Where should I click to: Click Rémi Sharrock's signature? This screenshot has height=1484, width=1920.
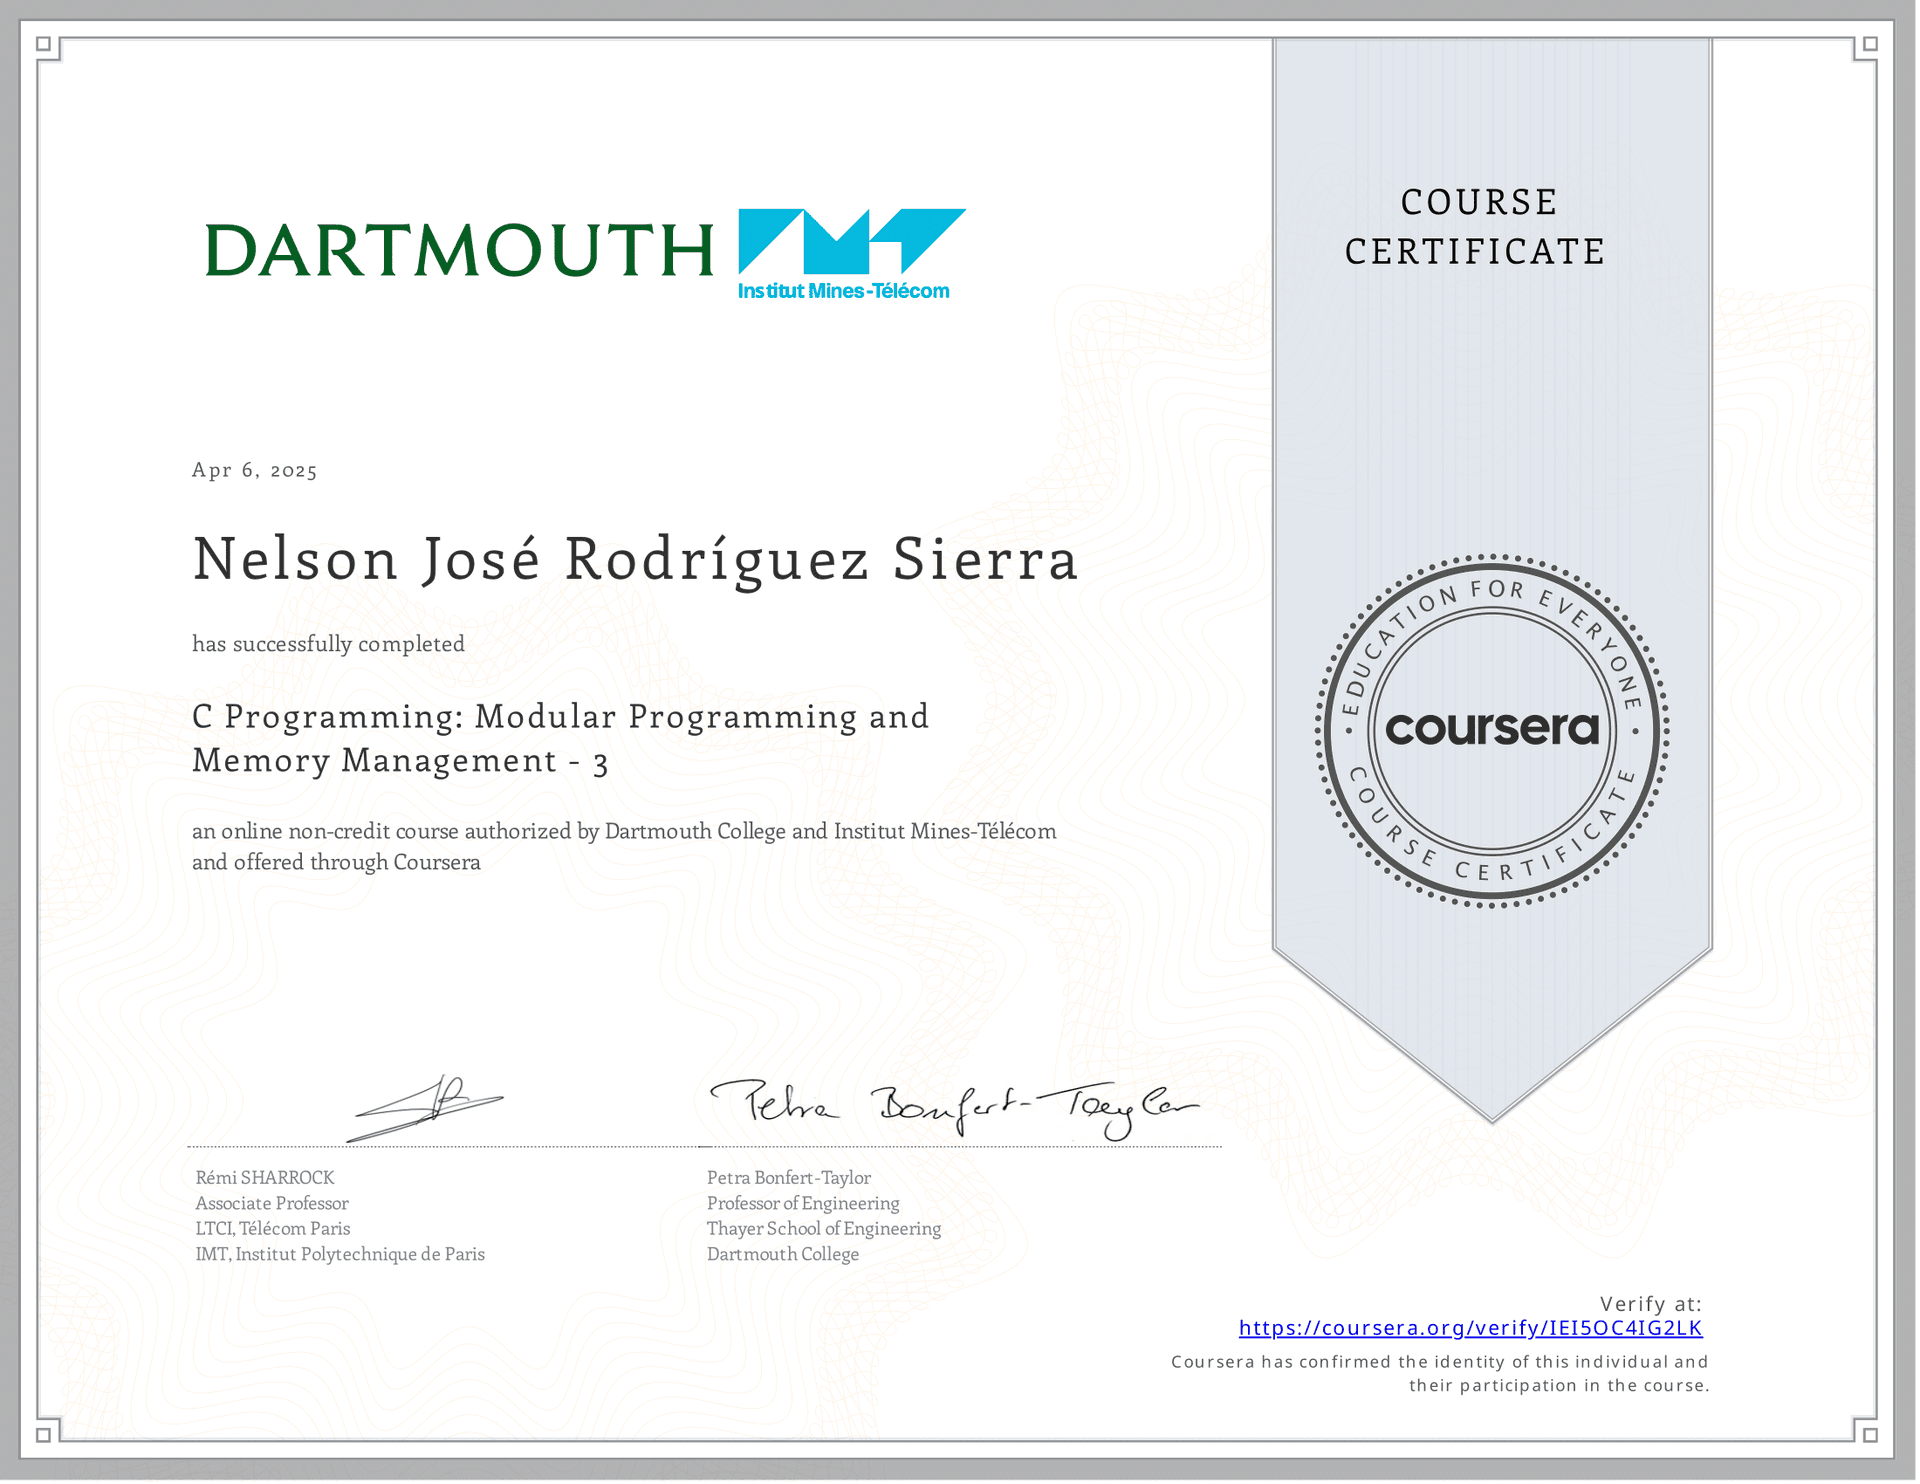[x=428, y=1108]
